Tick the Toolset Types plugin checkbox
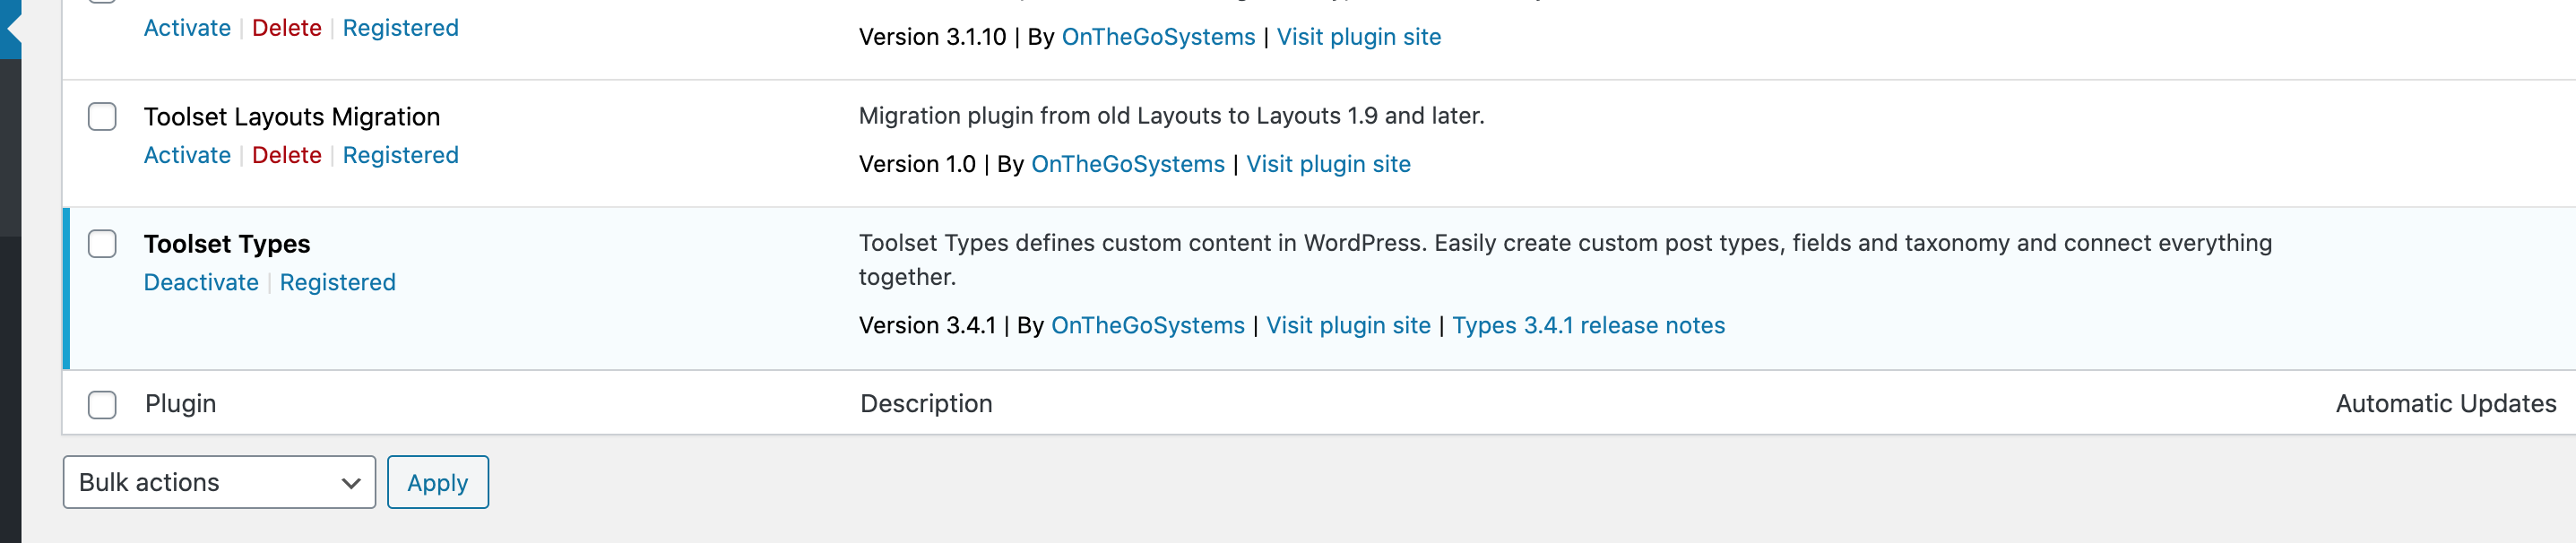Viewport: 2576px width, 543px height. (102, 244)
